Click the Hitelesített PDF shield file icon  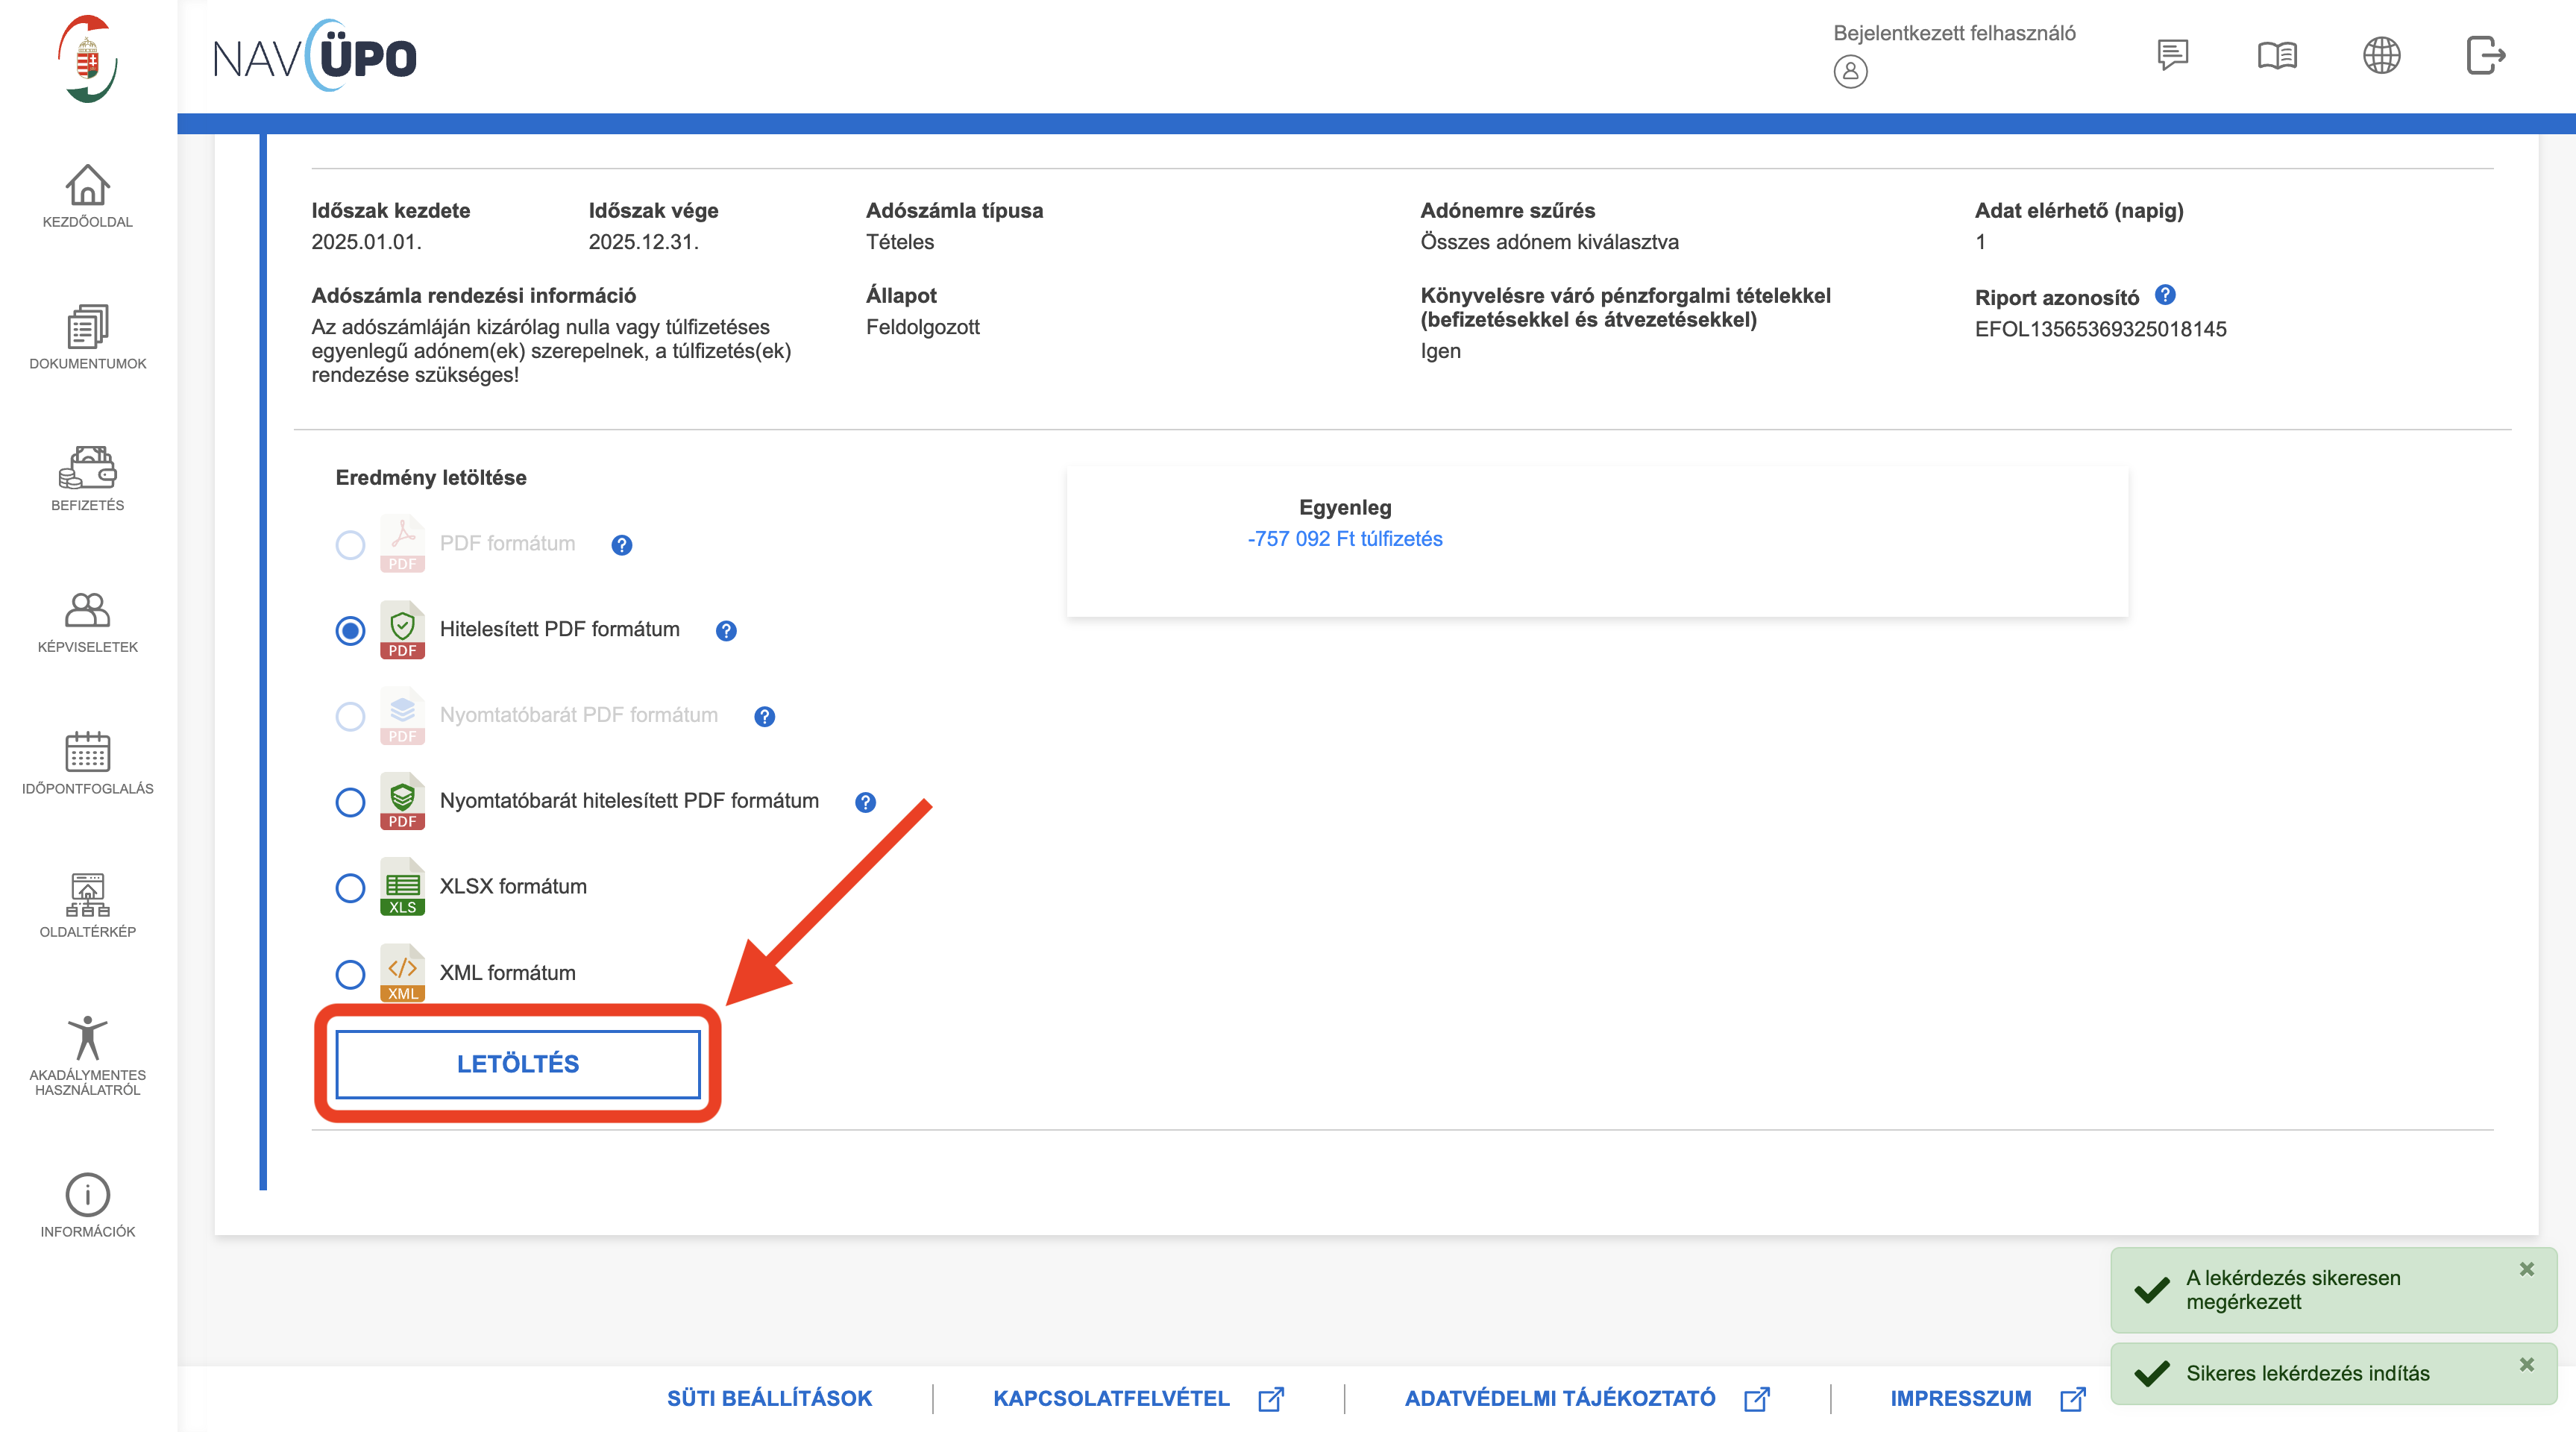pos(402,630)
